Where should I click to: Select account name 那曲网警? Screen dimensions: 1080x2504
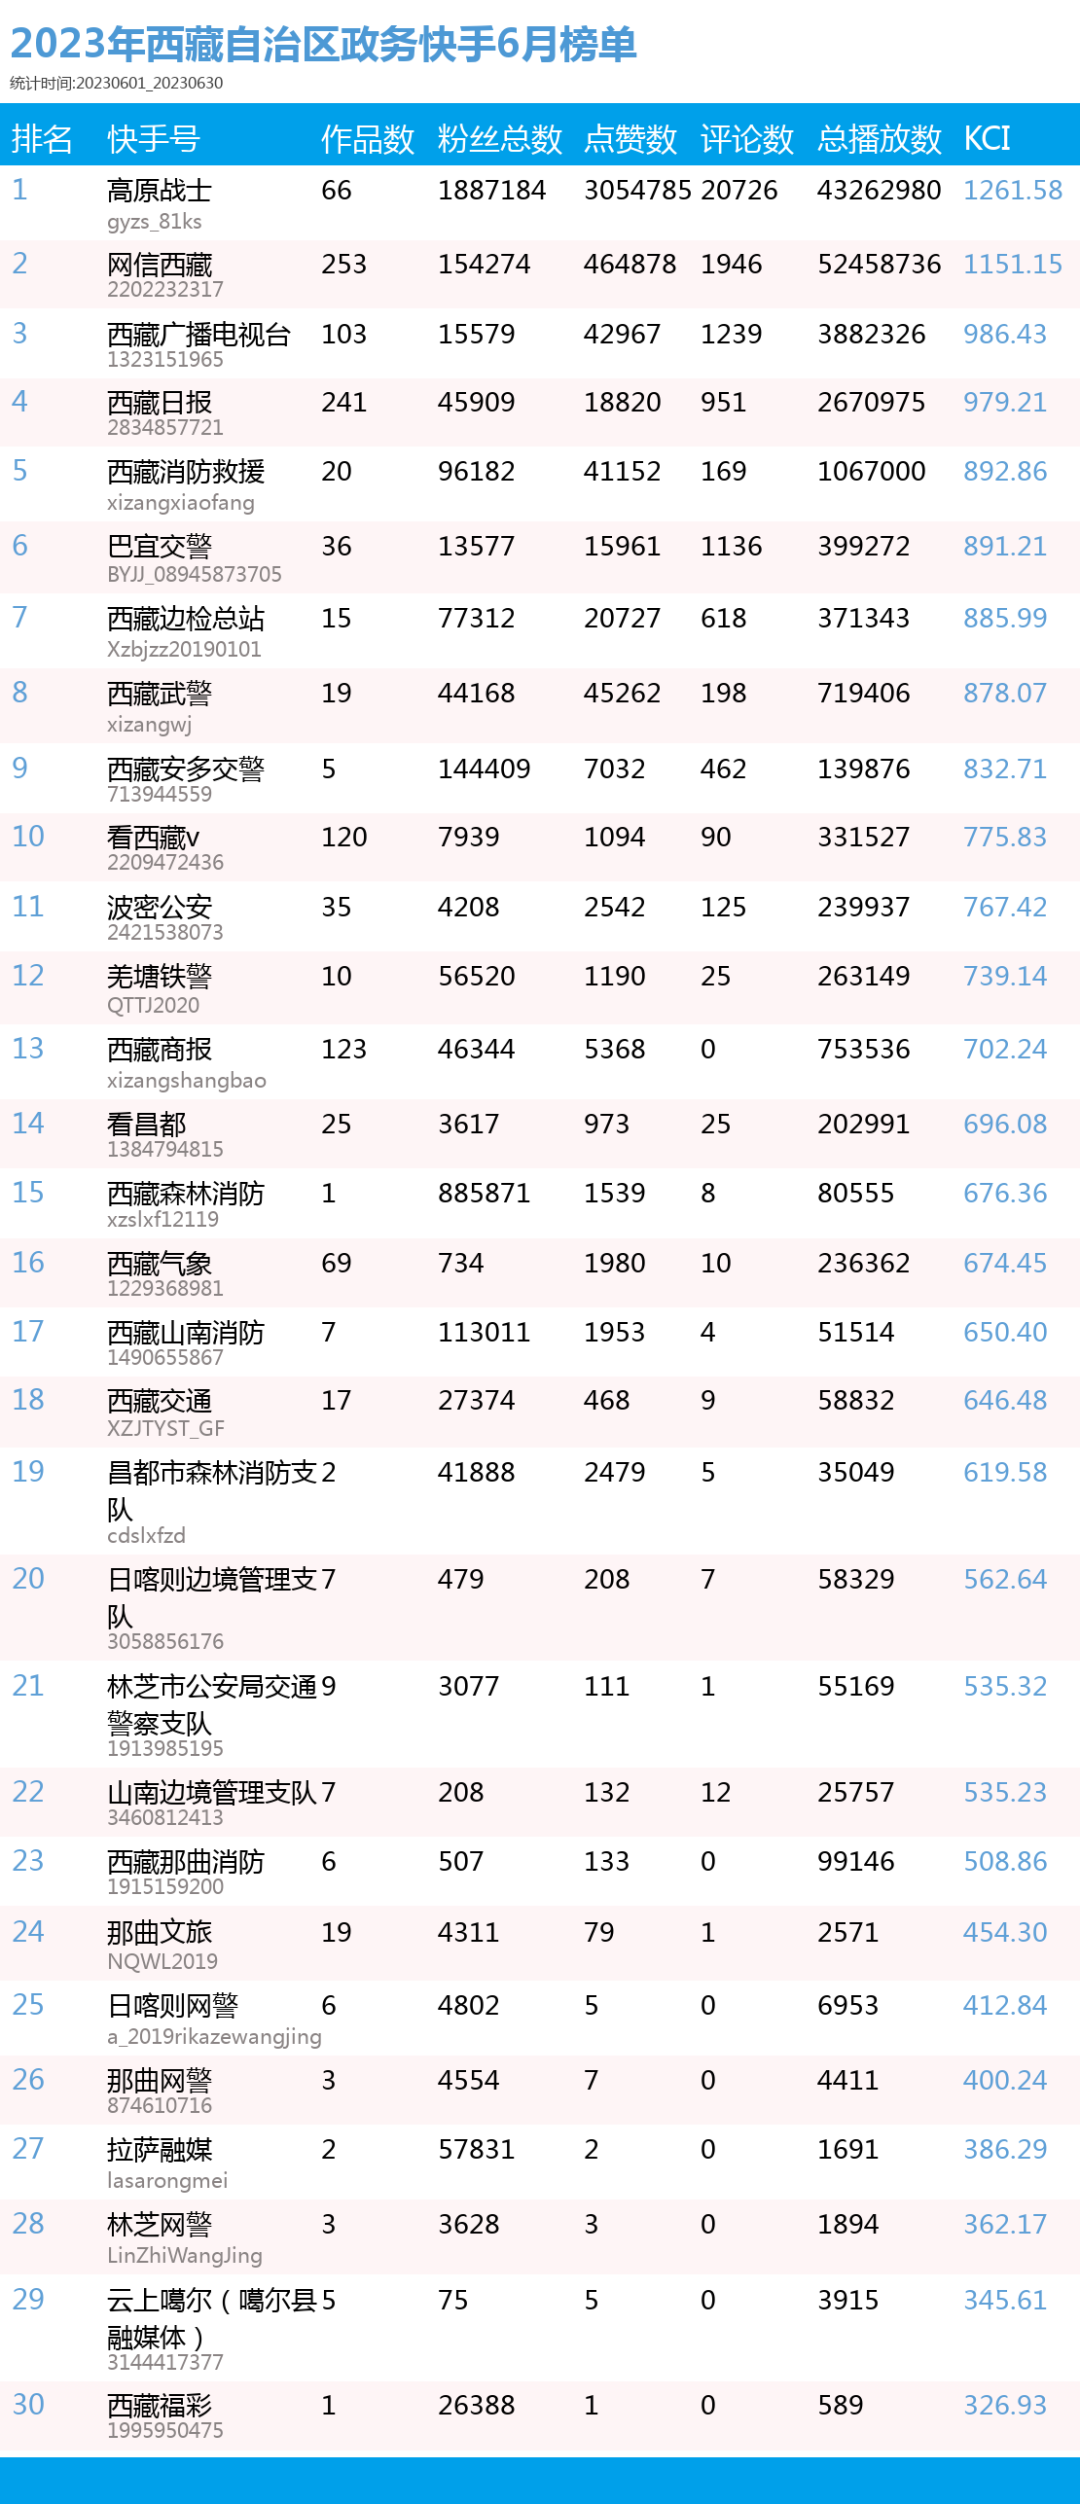159,2080
